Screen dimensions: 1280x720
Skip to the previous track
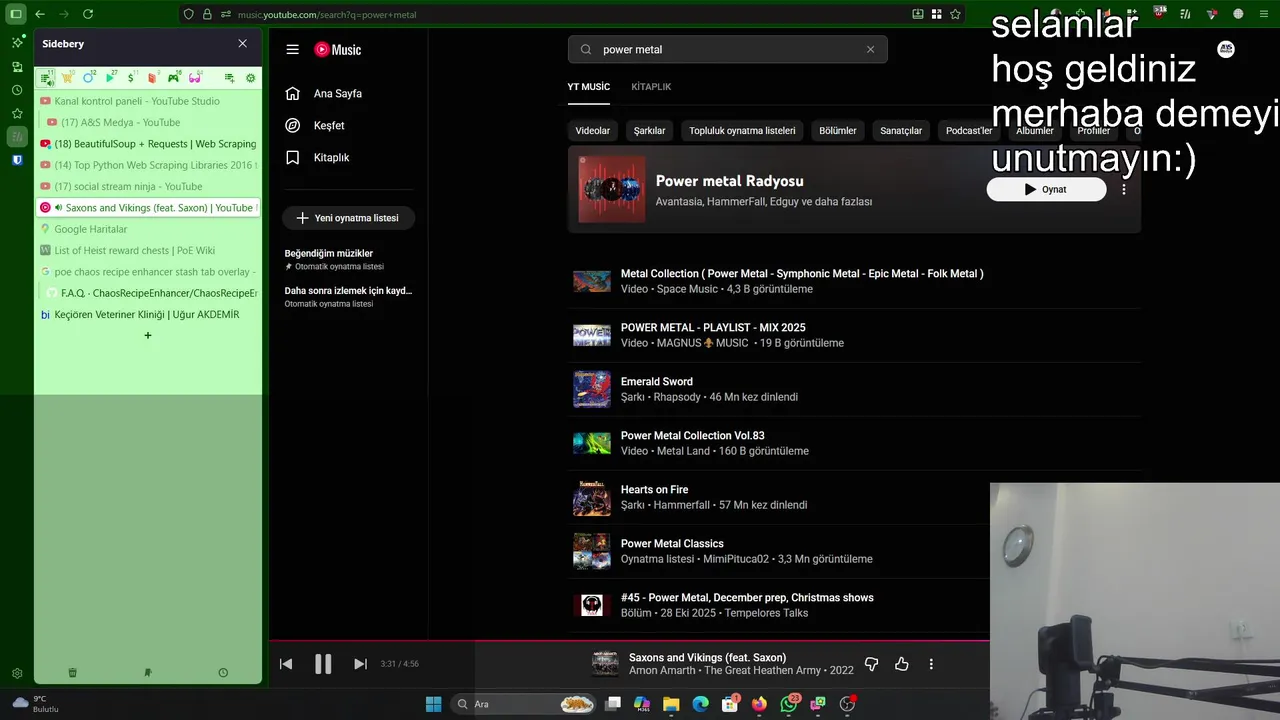pyautogui.click(x=286, y=664)
